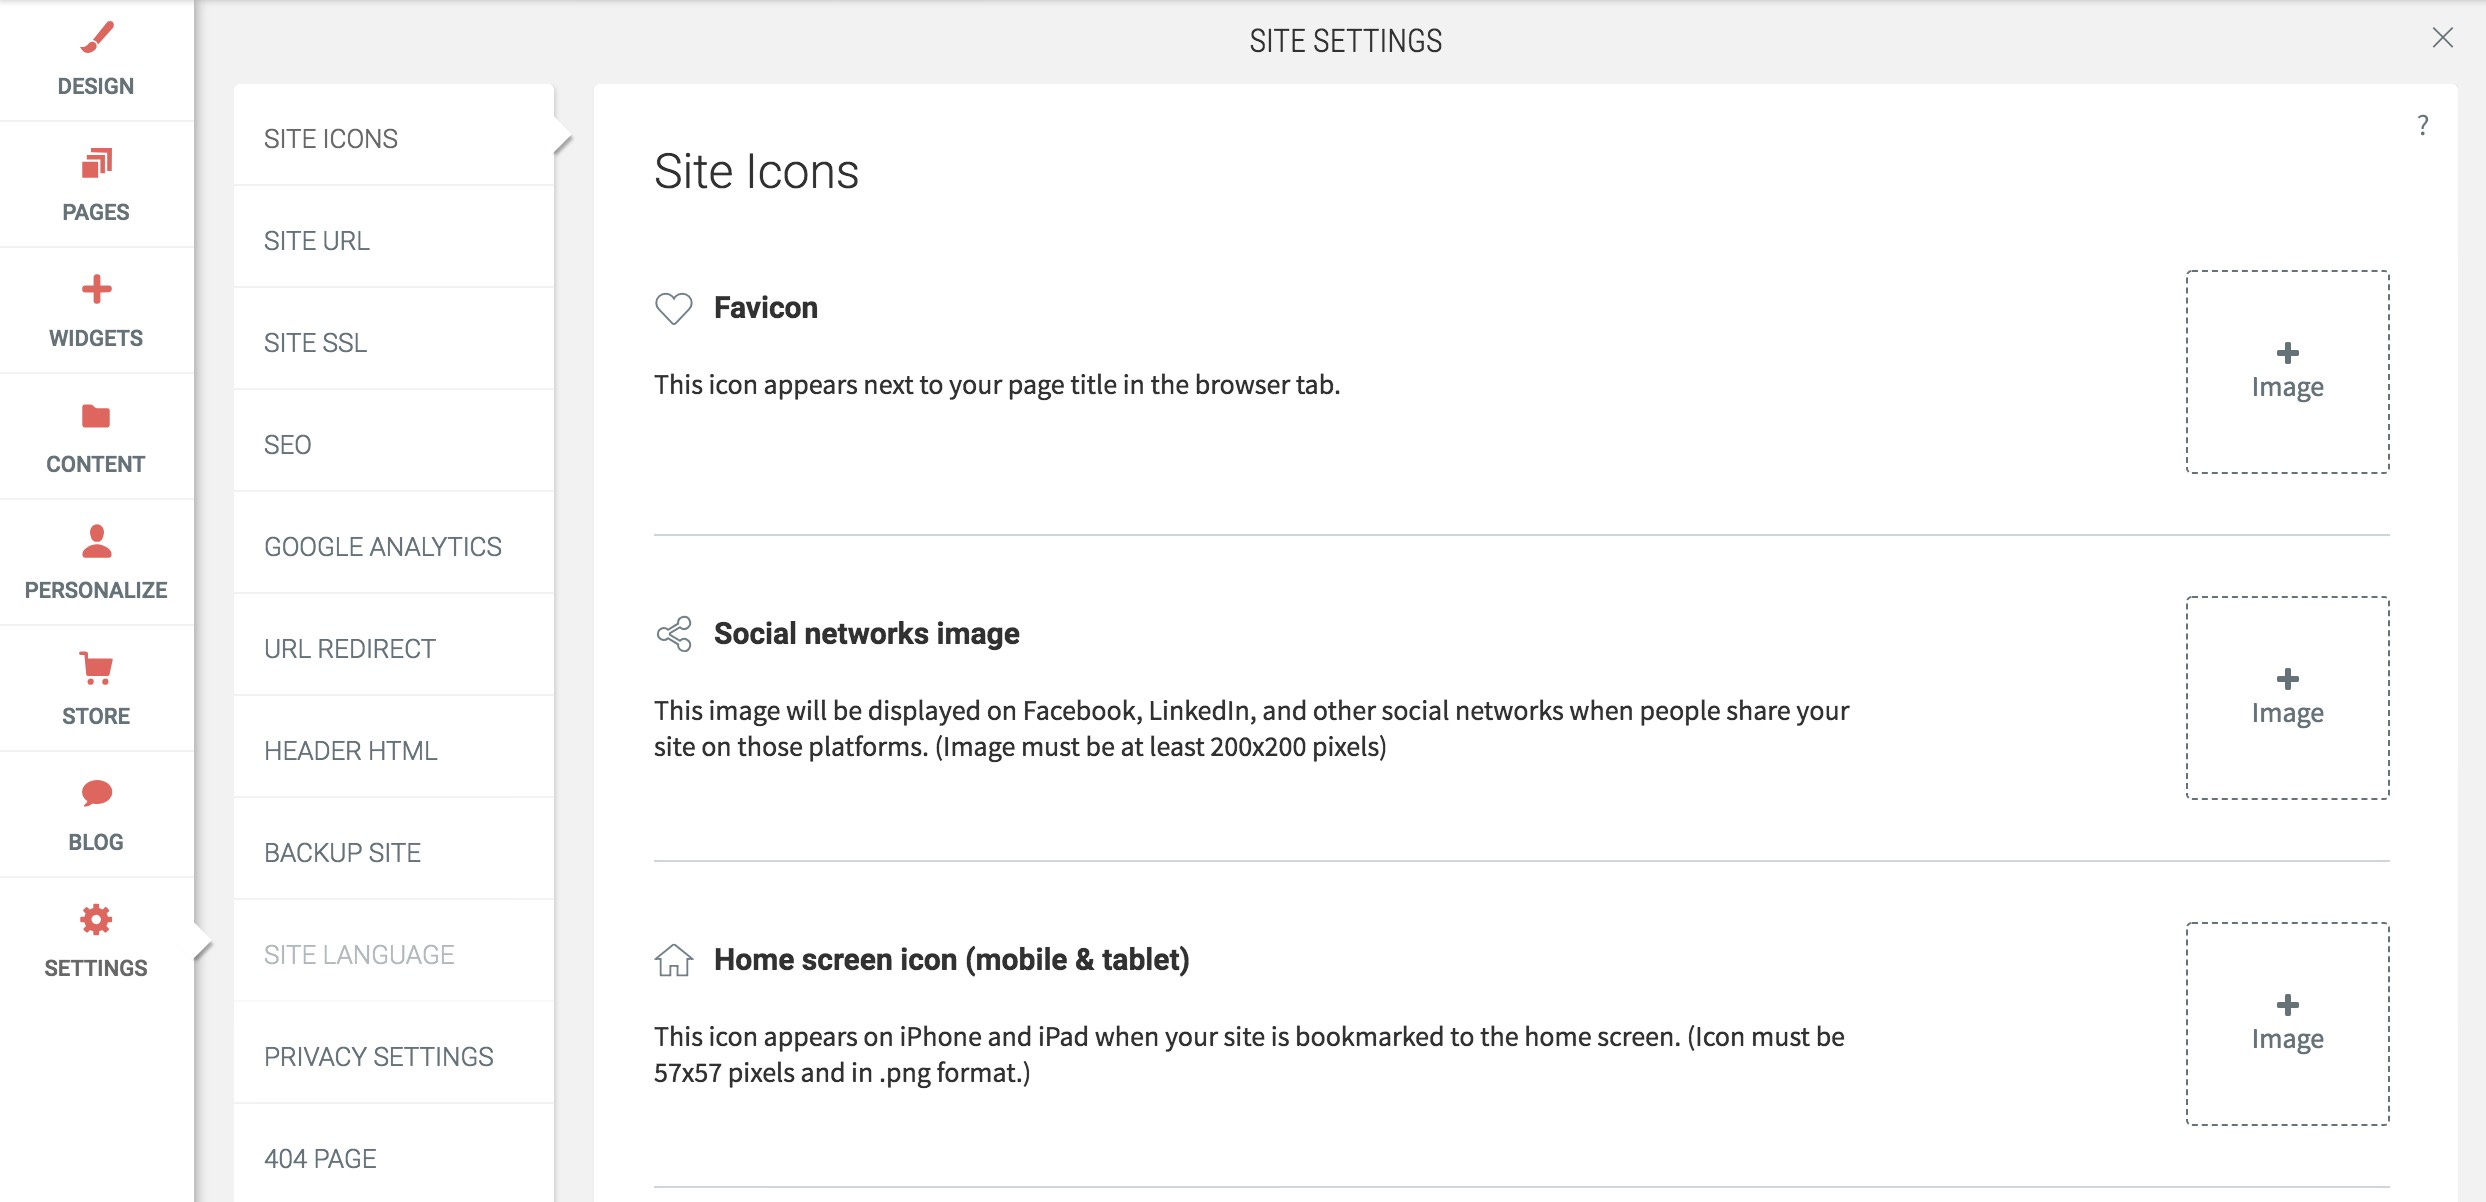Click the Settings gear icon

pos(96,920)
